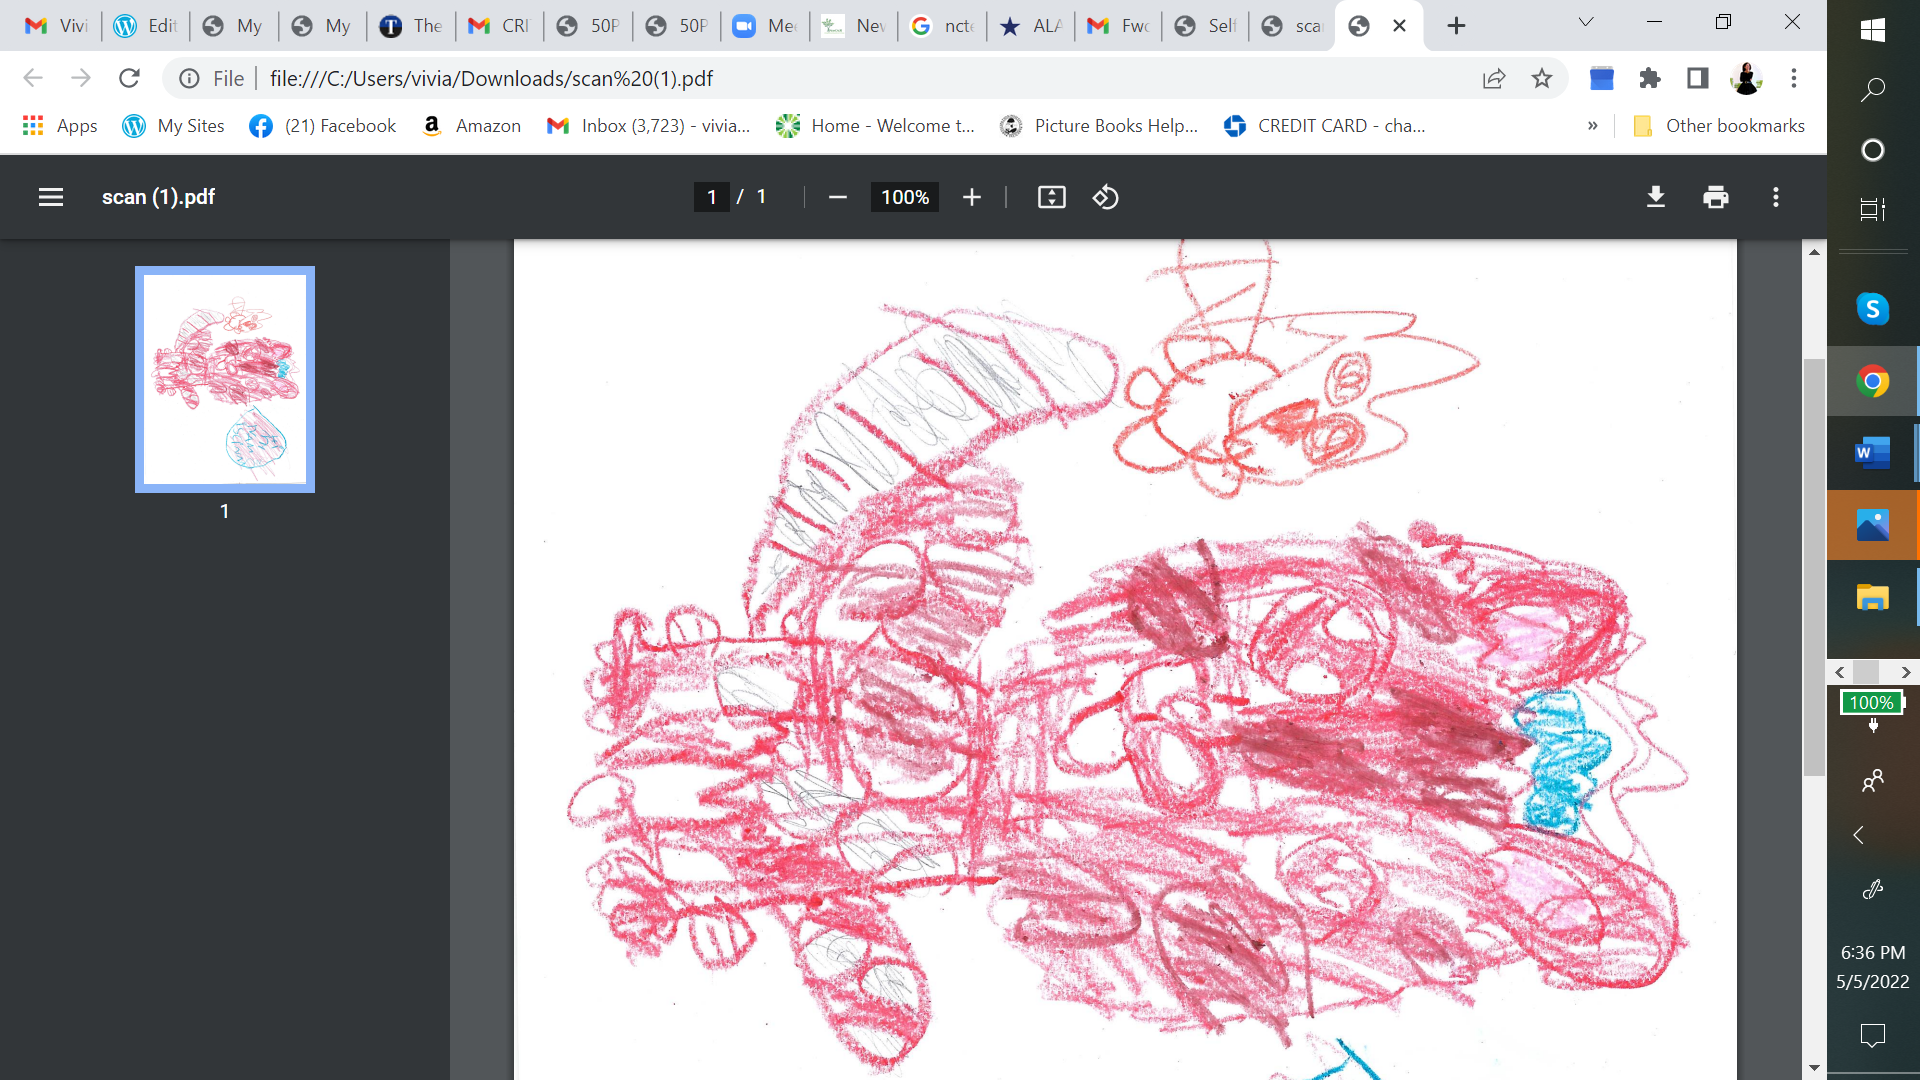Click the 100% zoom level field
Image resolution: width=1920 pixels, height=1080 pixels.
click(x=905, y=197)
